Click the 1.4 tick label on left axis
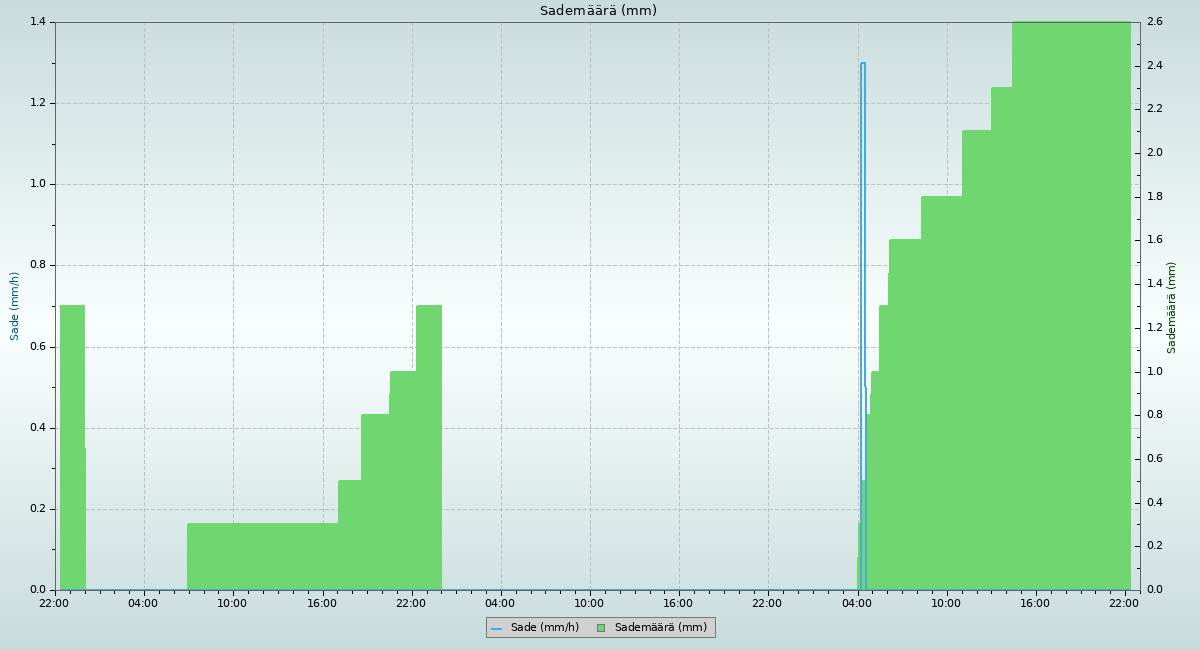 click(x=38, y=22)
